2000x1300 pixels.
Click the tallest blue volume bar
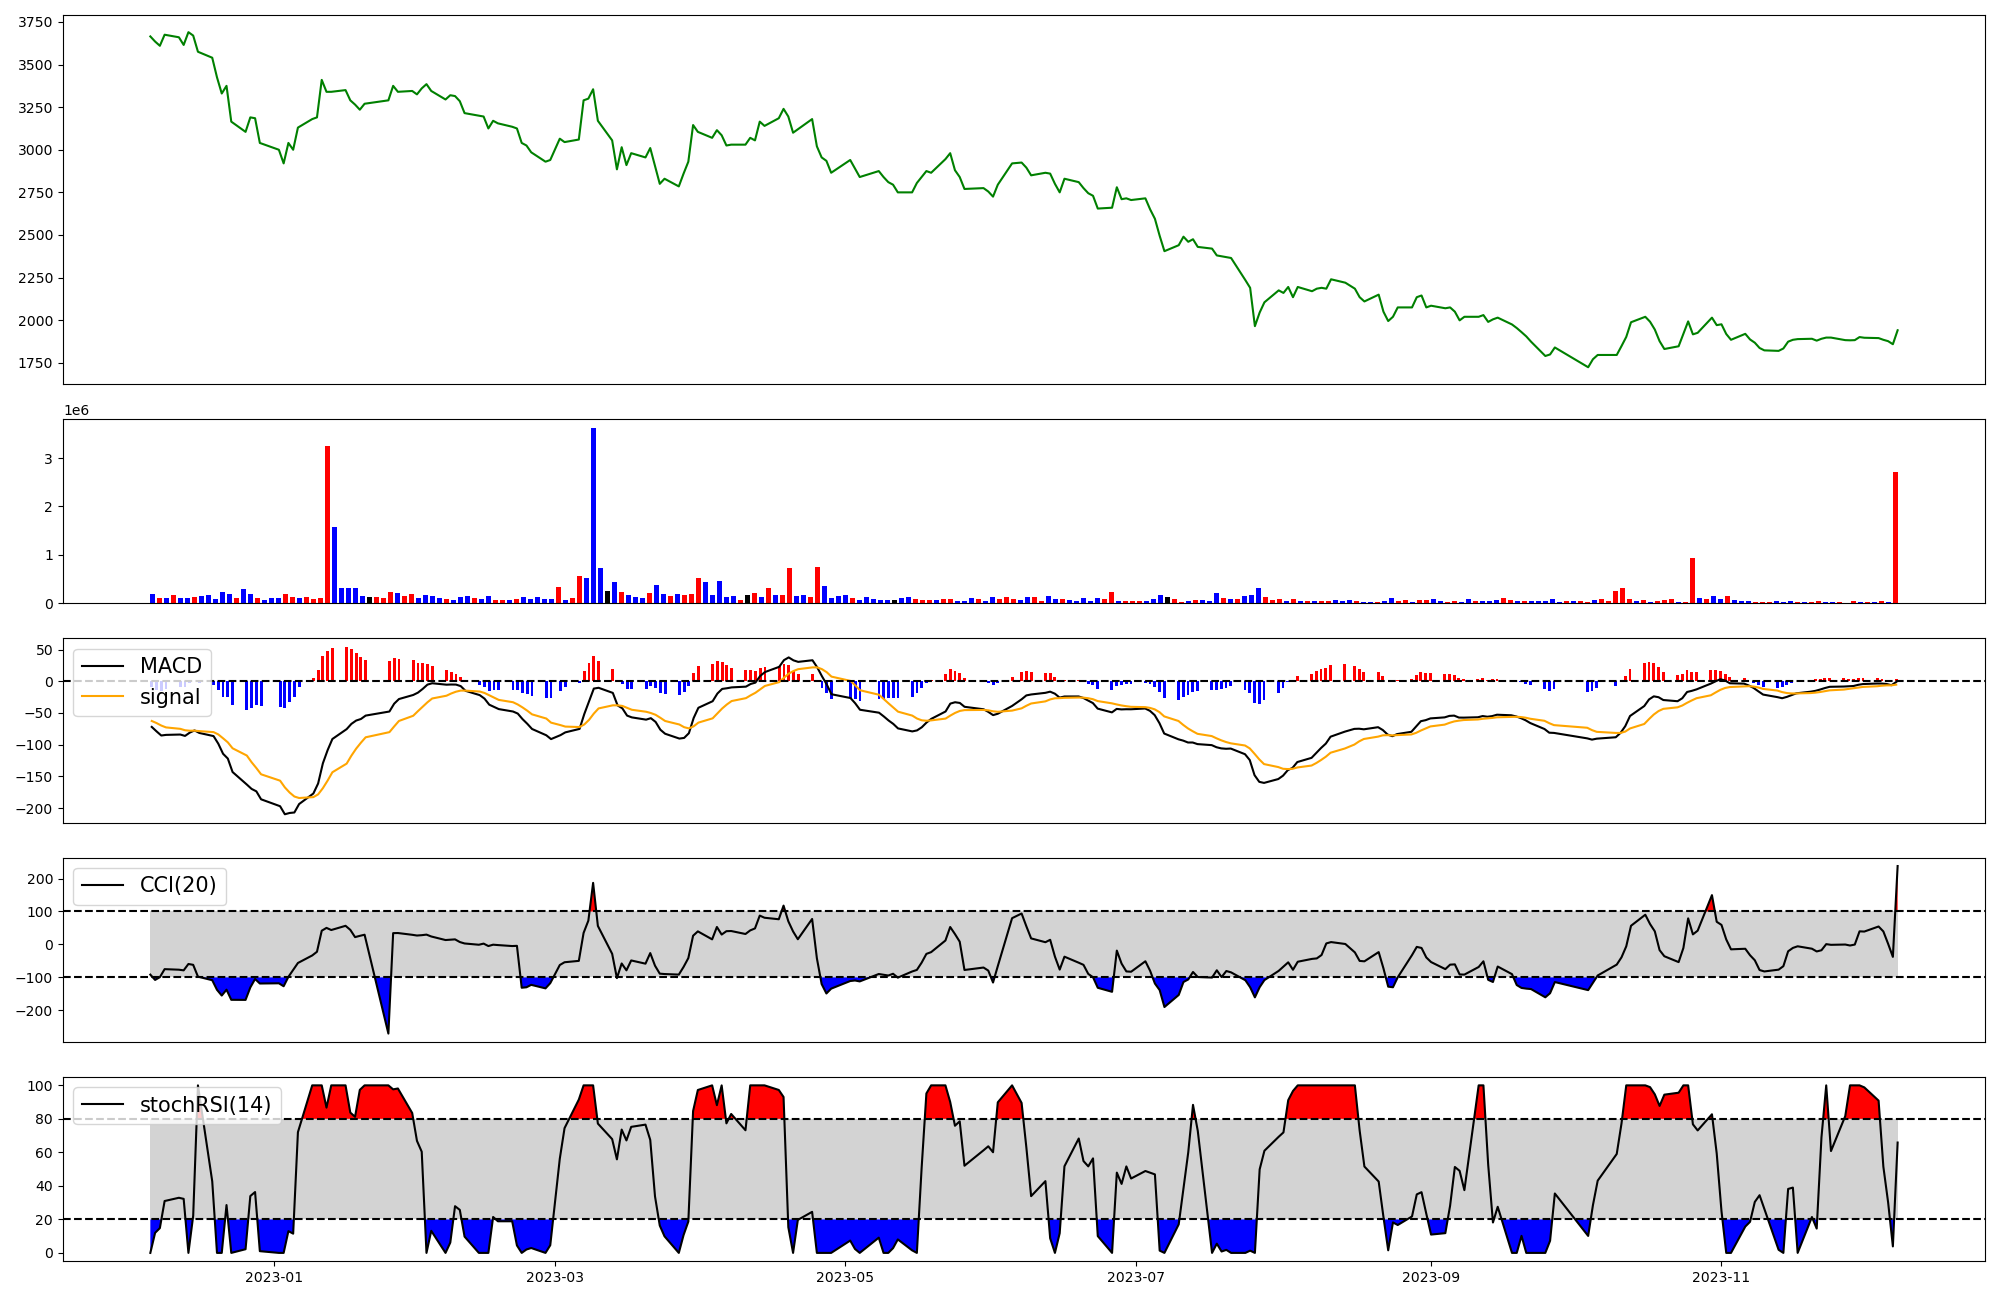point(593,516)
